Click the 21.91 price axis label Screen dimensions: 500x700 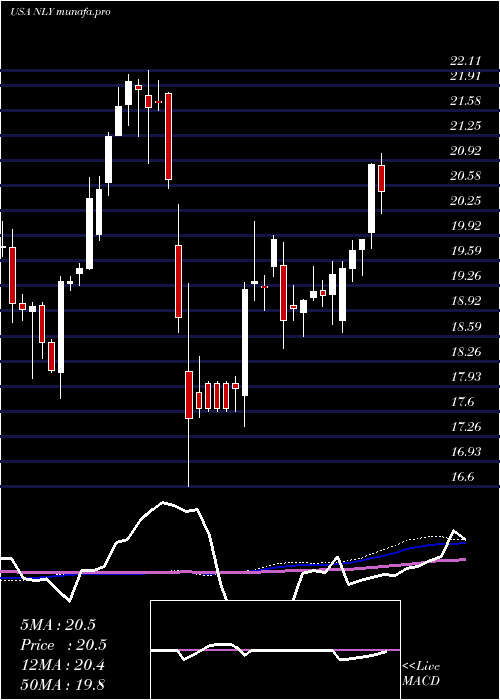tap(466, 76)
